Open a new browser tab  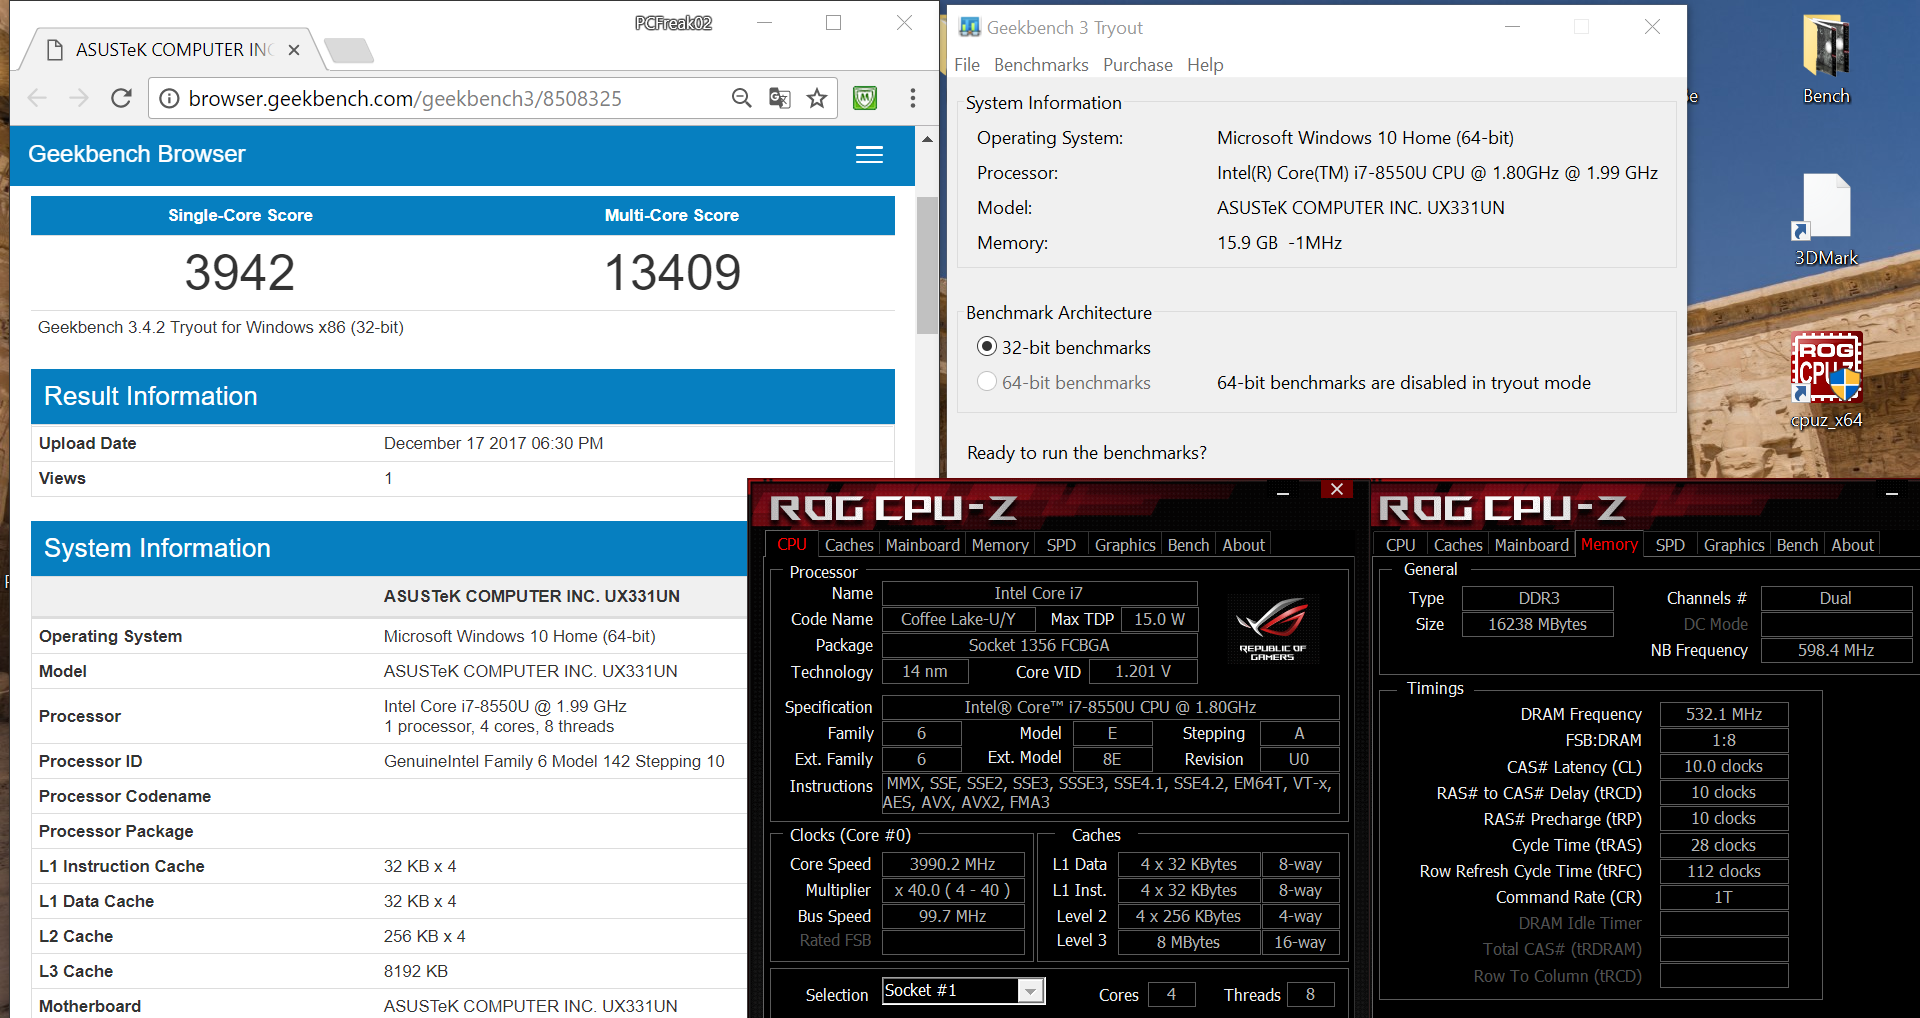pyautogui.click(x=349, y=50)
